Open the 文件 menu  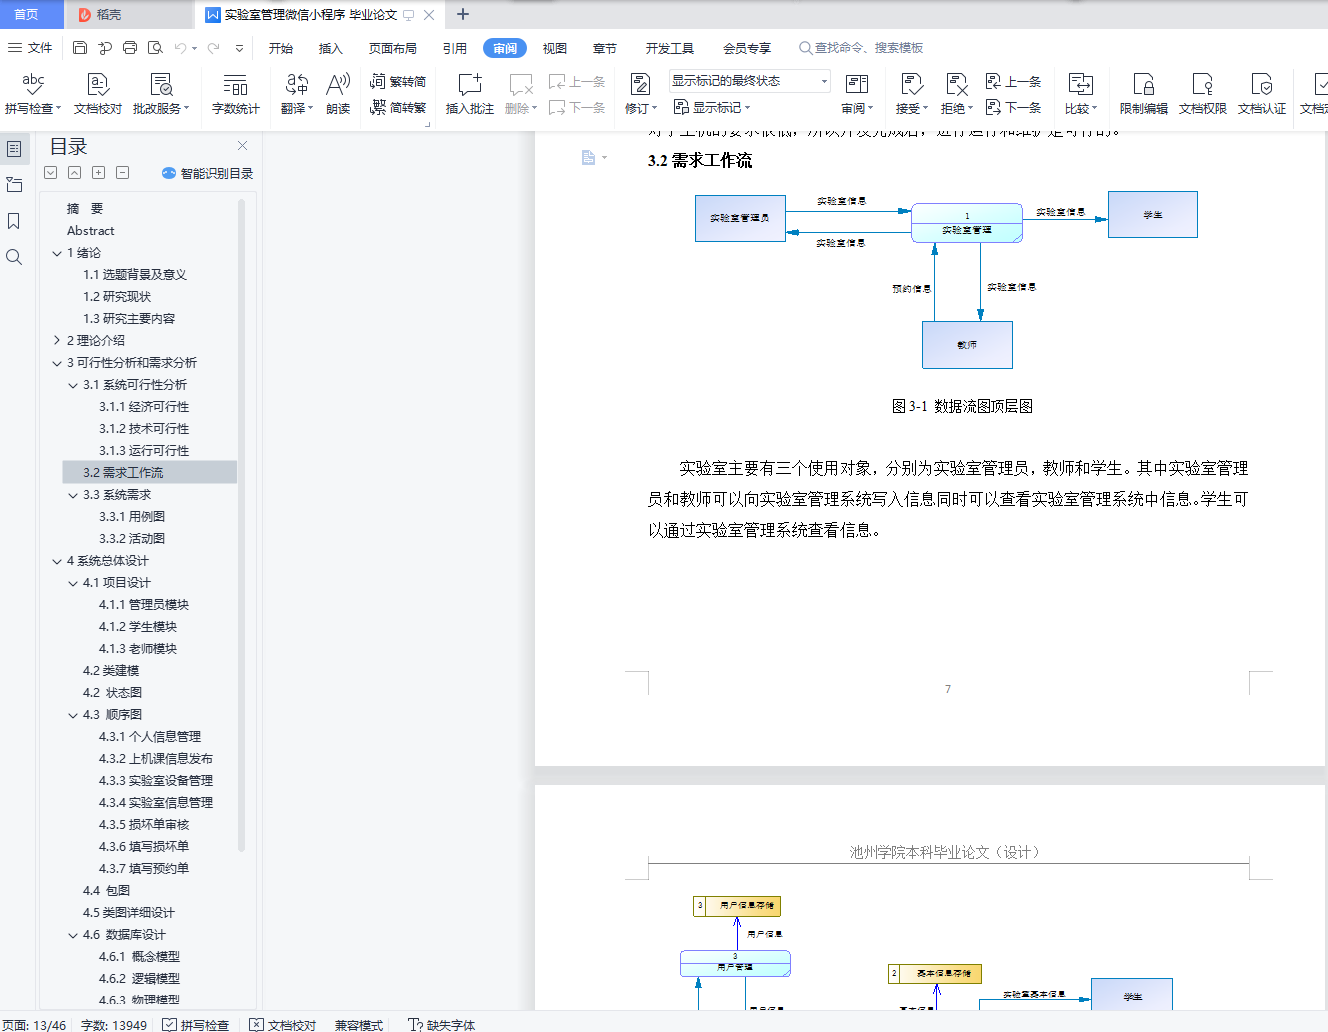(x=30, y=48)
